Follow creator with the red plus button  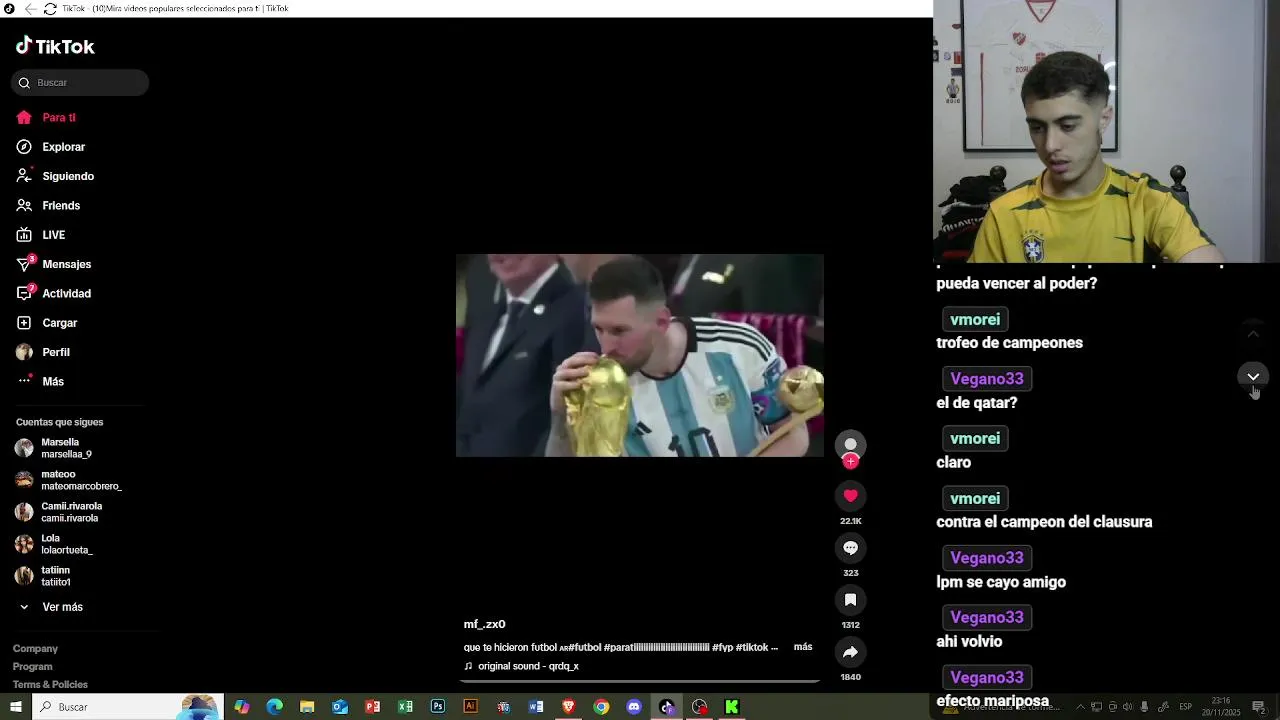850,461
